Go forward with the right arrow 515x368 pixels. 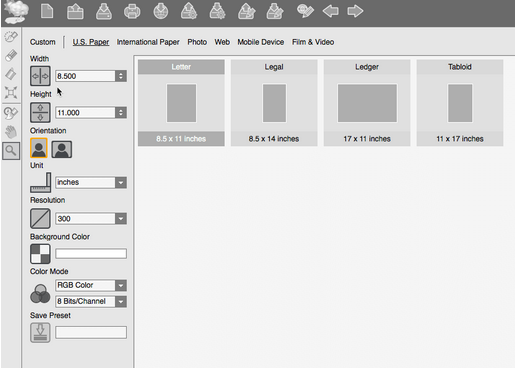[x=355, y=11]
